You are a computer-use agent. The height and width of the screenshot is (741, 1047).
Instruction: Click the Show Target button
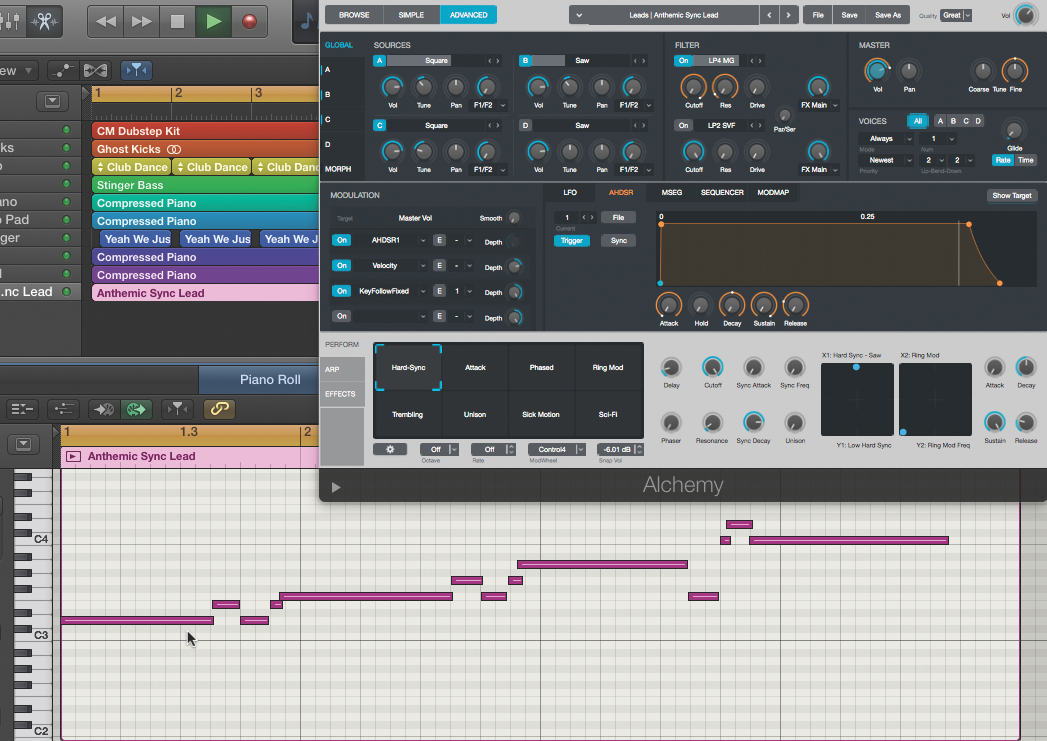1012,196
